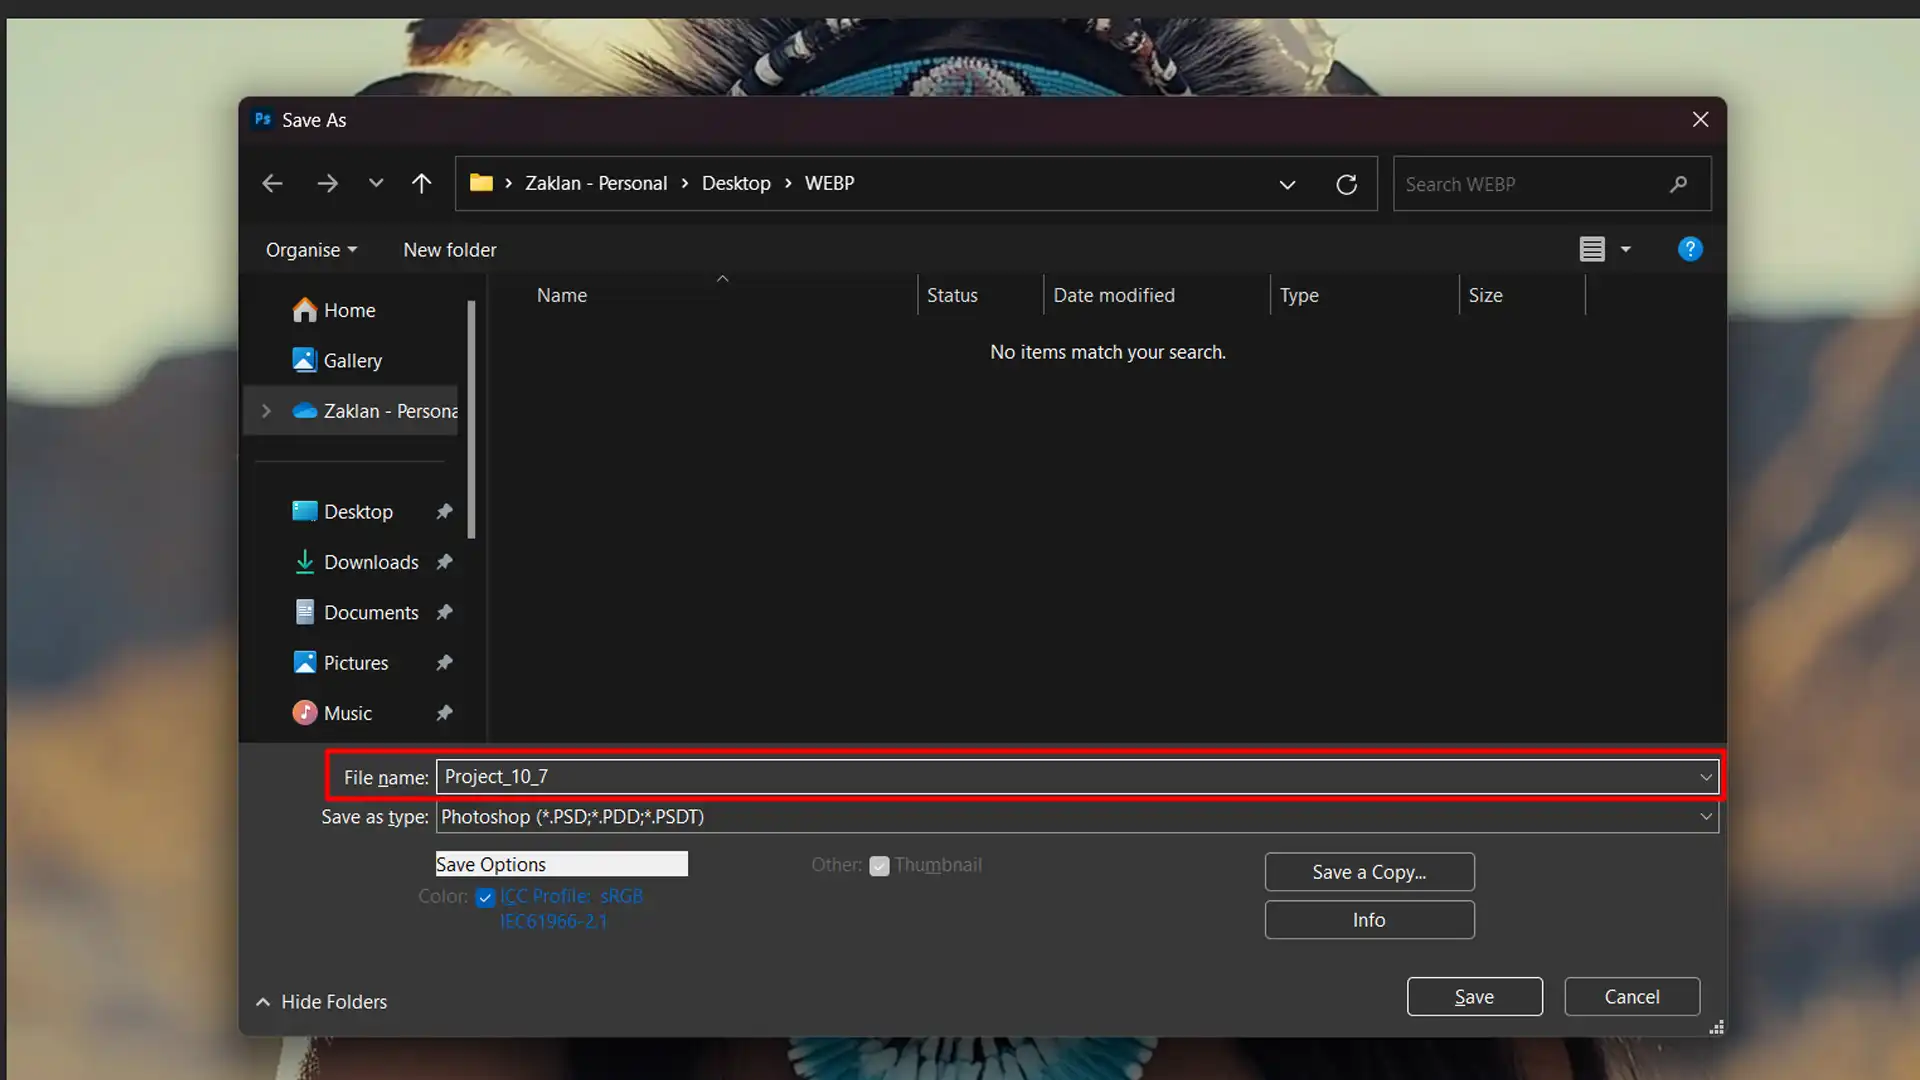
Task: Toggle the ICC Profile color checkbox
Action: point(485,897)
